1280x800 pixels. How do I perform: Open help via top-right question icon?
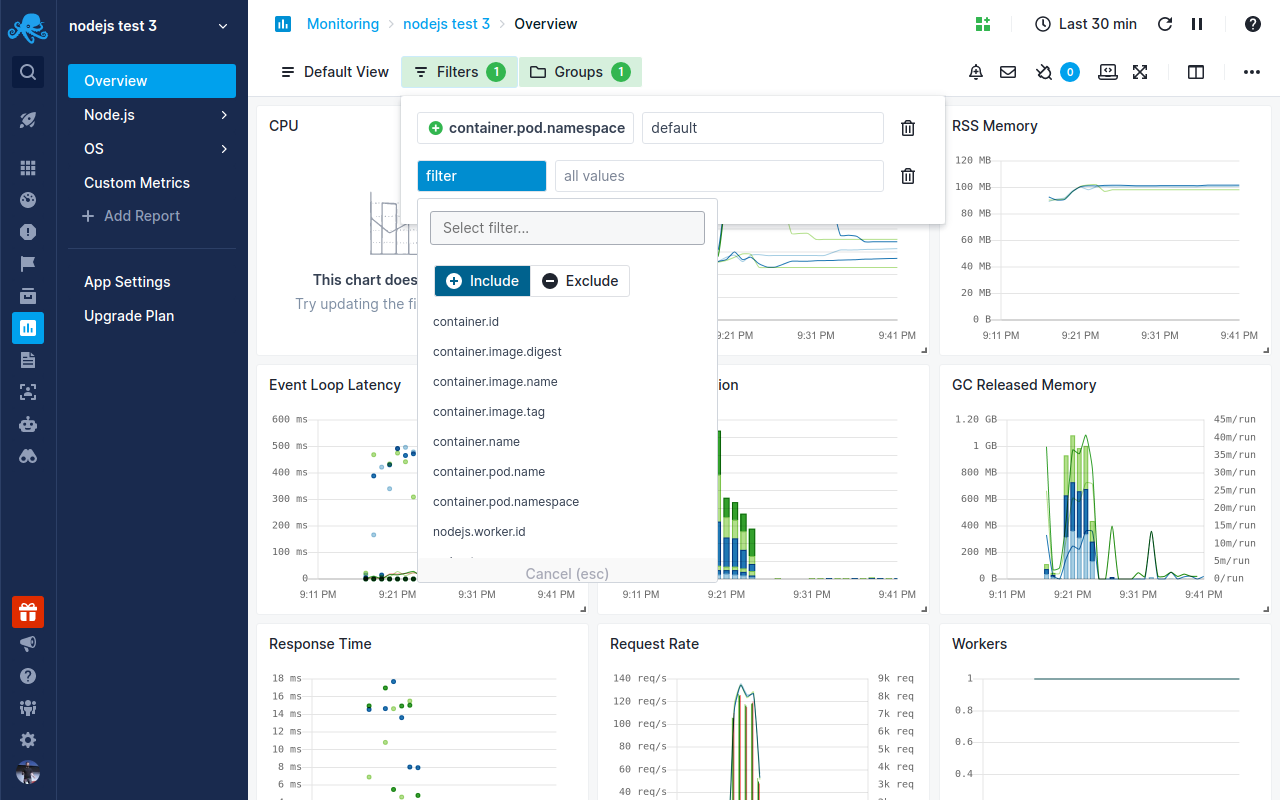[x=1253, y=24]
